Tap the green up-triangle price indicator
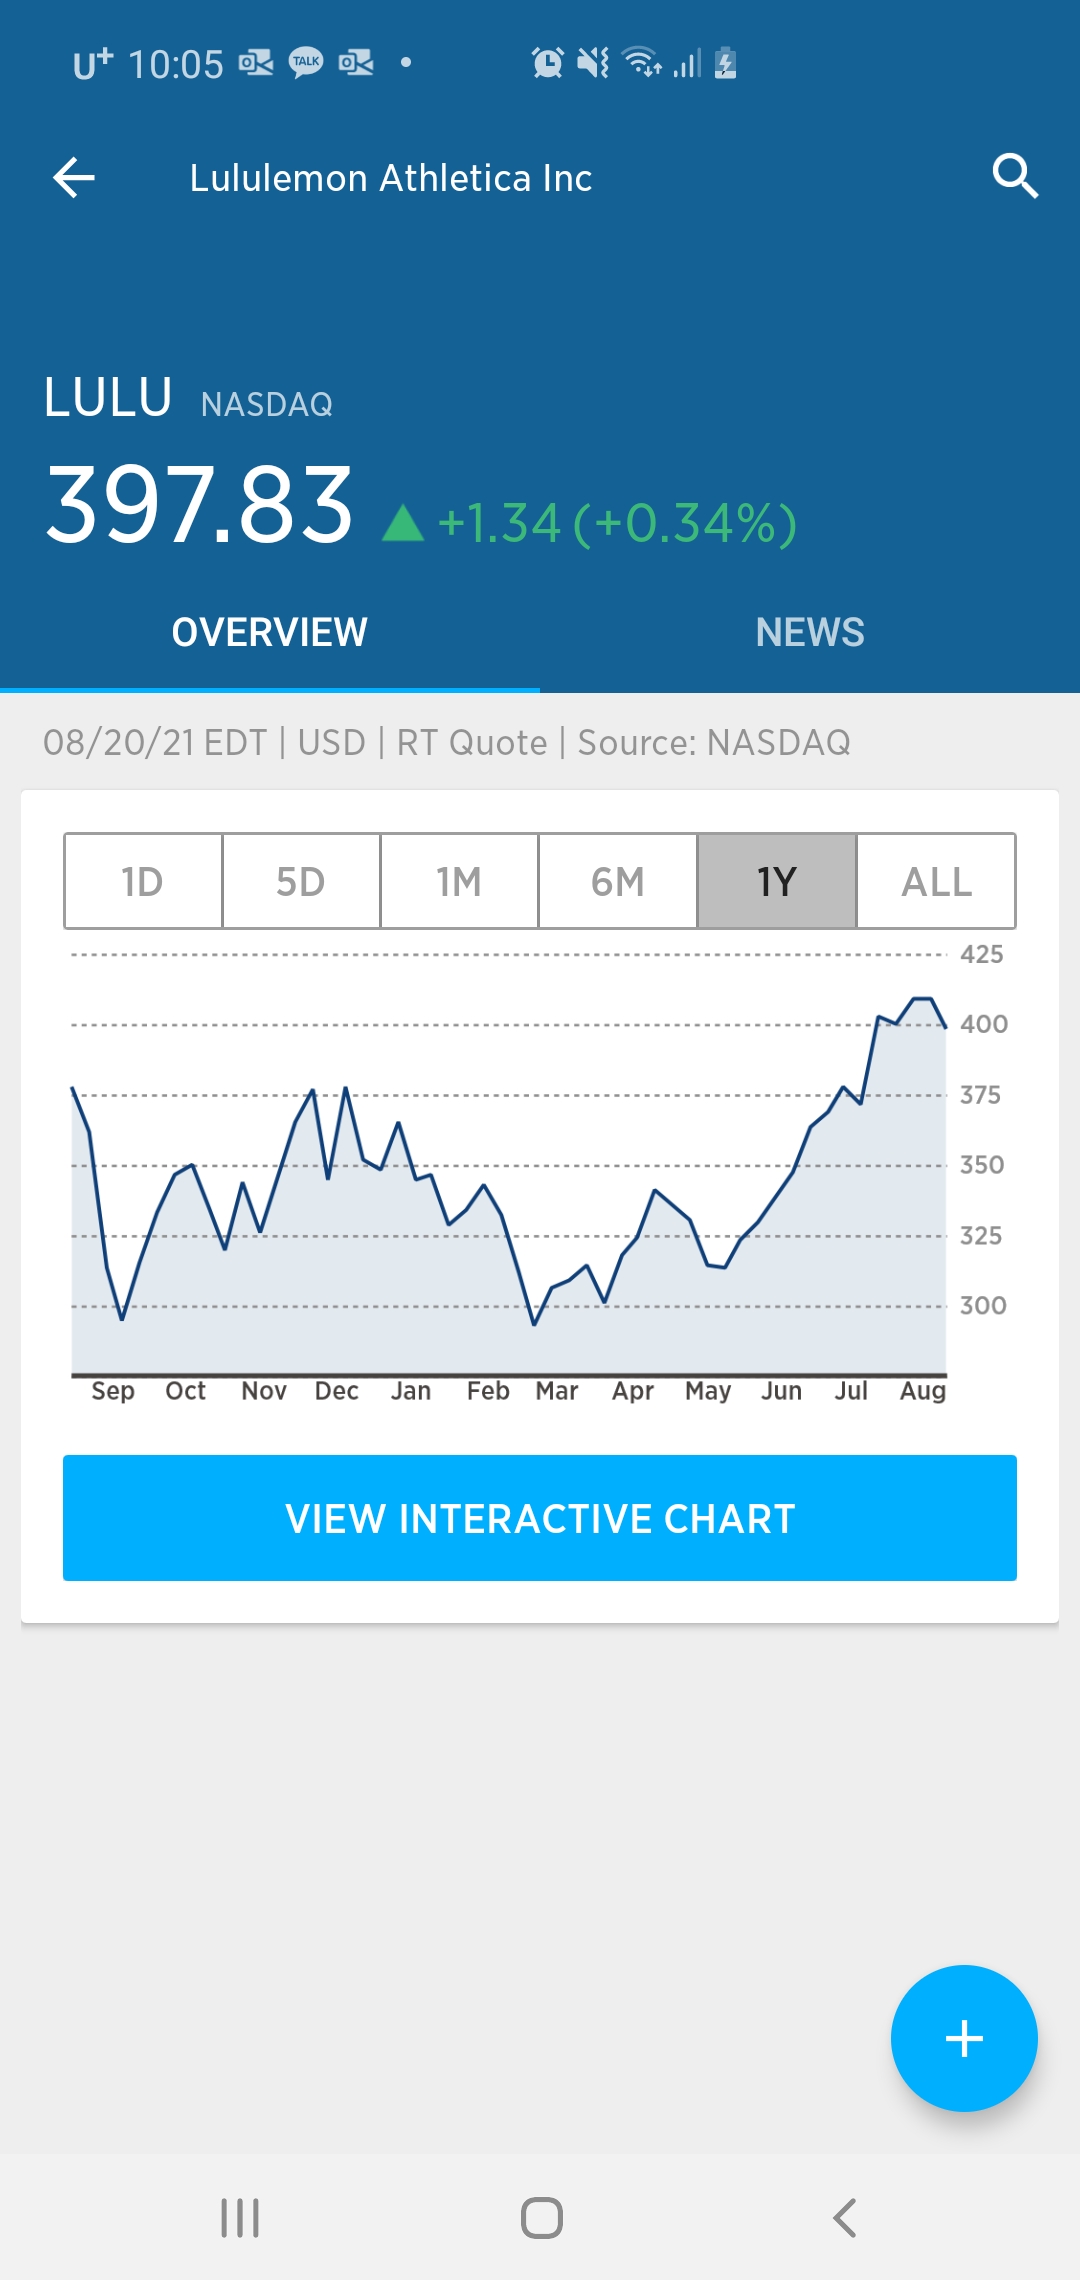Image resolution: width=1080 pixels, height=2280 pixels. click(x=403, y=523)
